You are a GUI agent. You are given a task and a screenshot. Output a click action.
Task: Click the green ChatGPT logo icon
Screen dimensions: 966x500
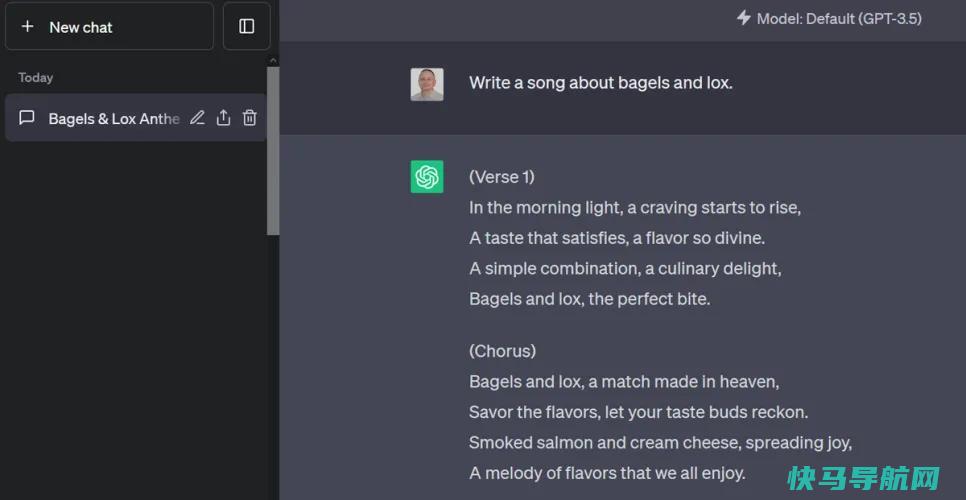pyautogui.click(x=427, y=177)
